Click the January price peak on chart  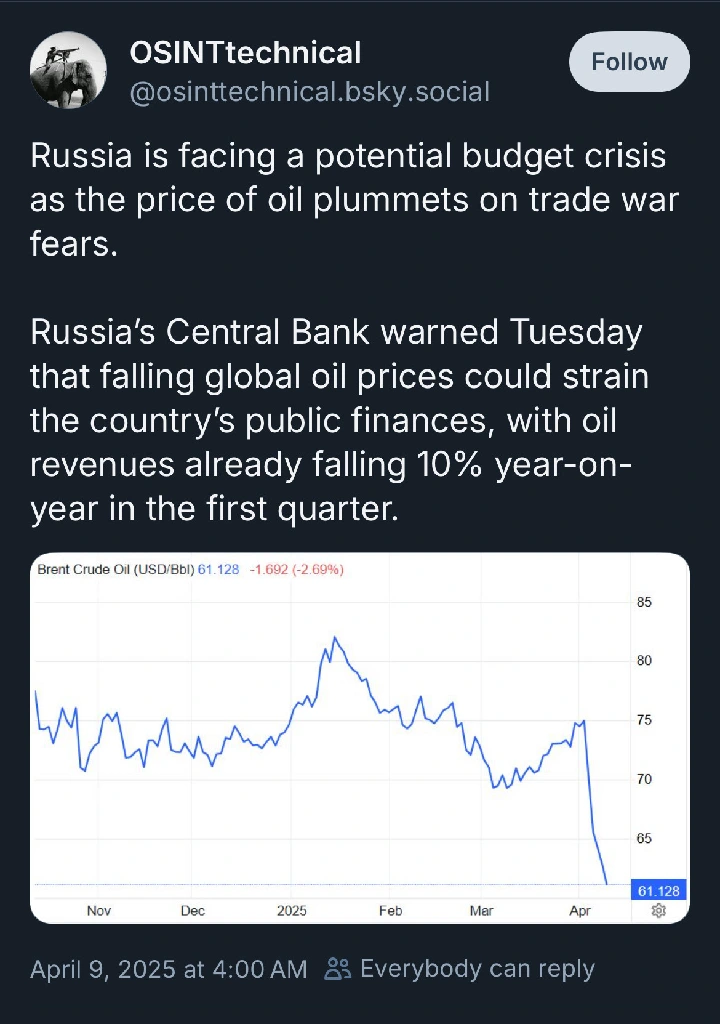[335, 637]
